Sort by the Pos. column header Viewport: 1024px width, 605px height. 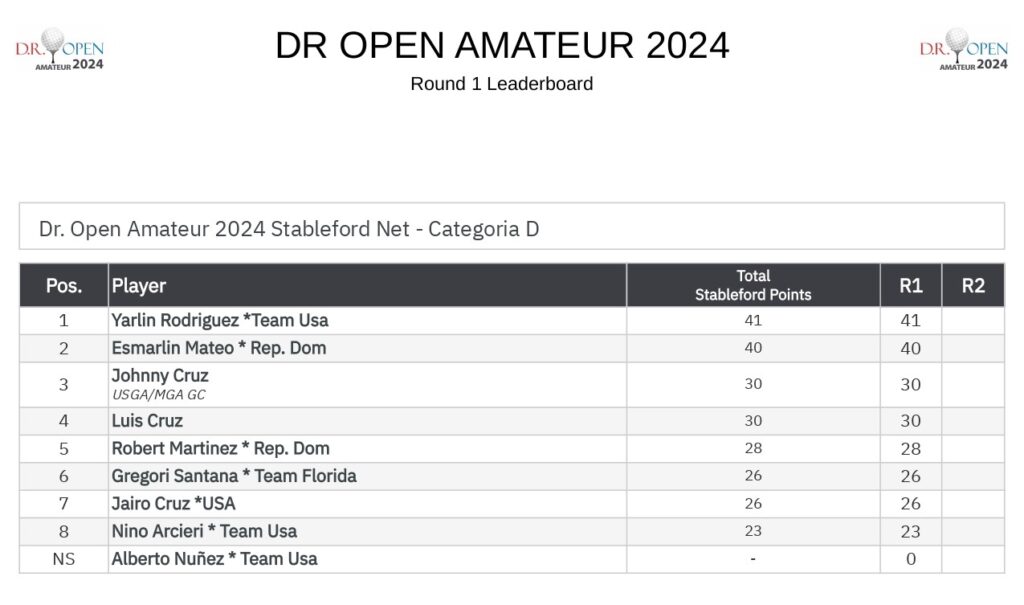pos(64,286)
